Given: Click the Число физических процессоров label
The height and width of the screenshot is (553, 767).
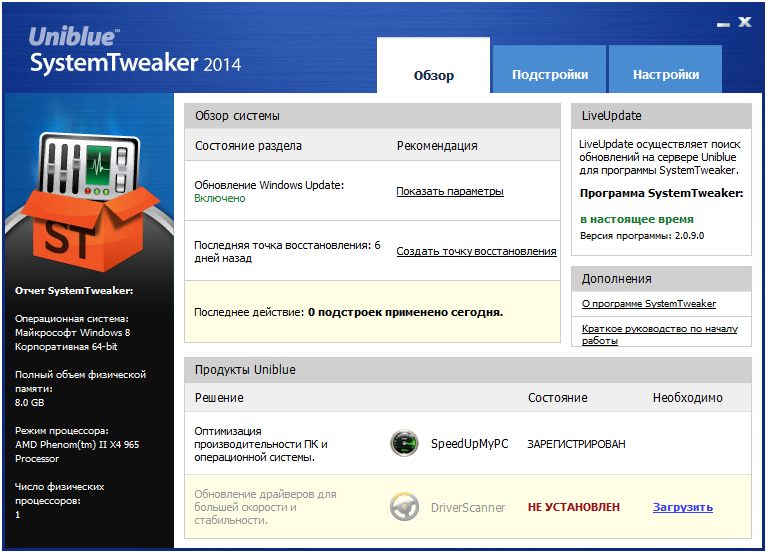Looking at the screenshot, I should pyautogui.click(x=59, y=493).
